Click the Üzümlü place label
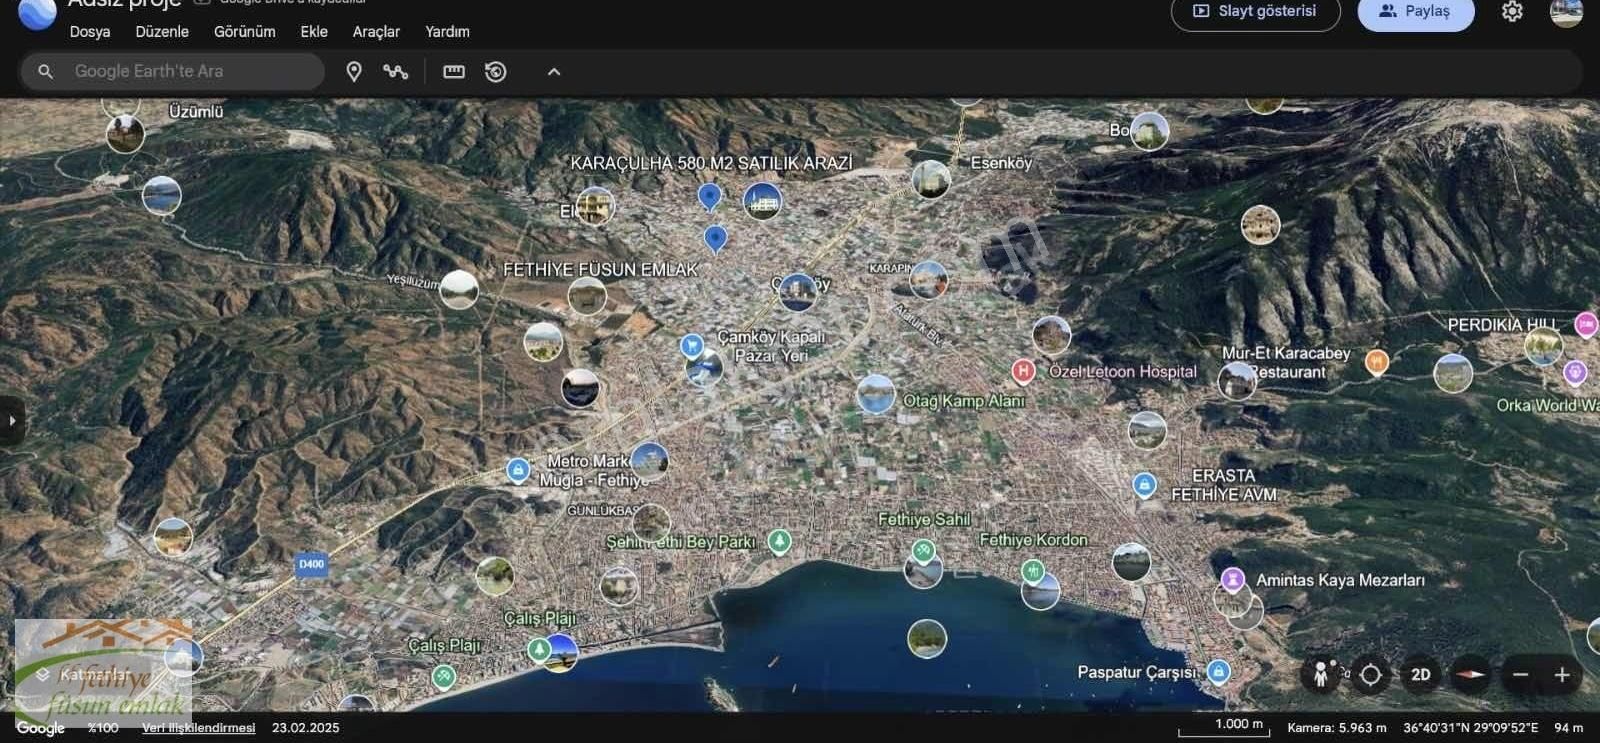This screenshot has height=743, width=1600. coord(196,112)
